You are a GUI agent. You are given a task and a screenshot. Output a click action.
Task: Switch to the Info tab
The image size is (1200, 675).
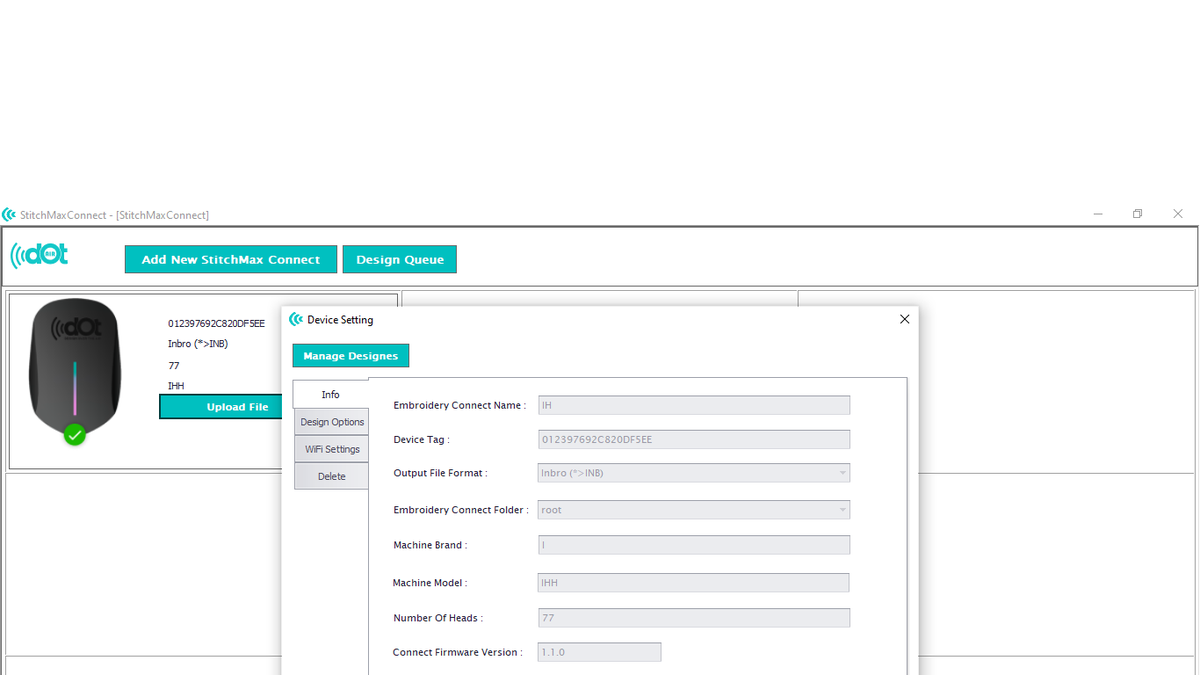click(x=331, y=394)
